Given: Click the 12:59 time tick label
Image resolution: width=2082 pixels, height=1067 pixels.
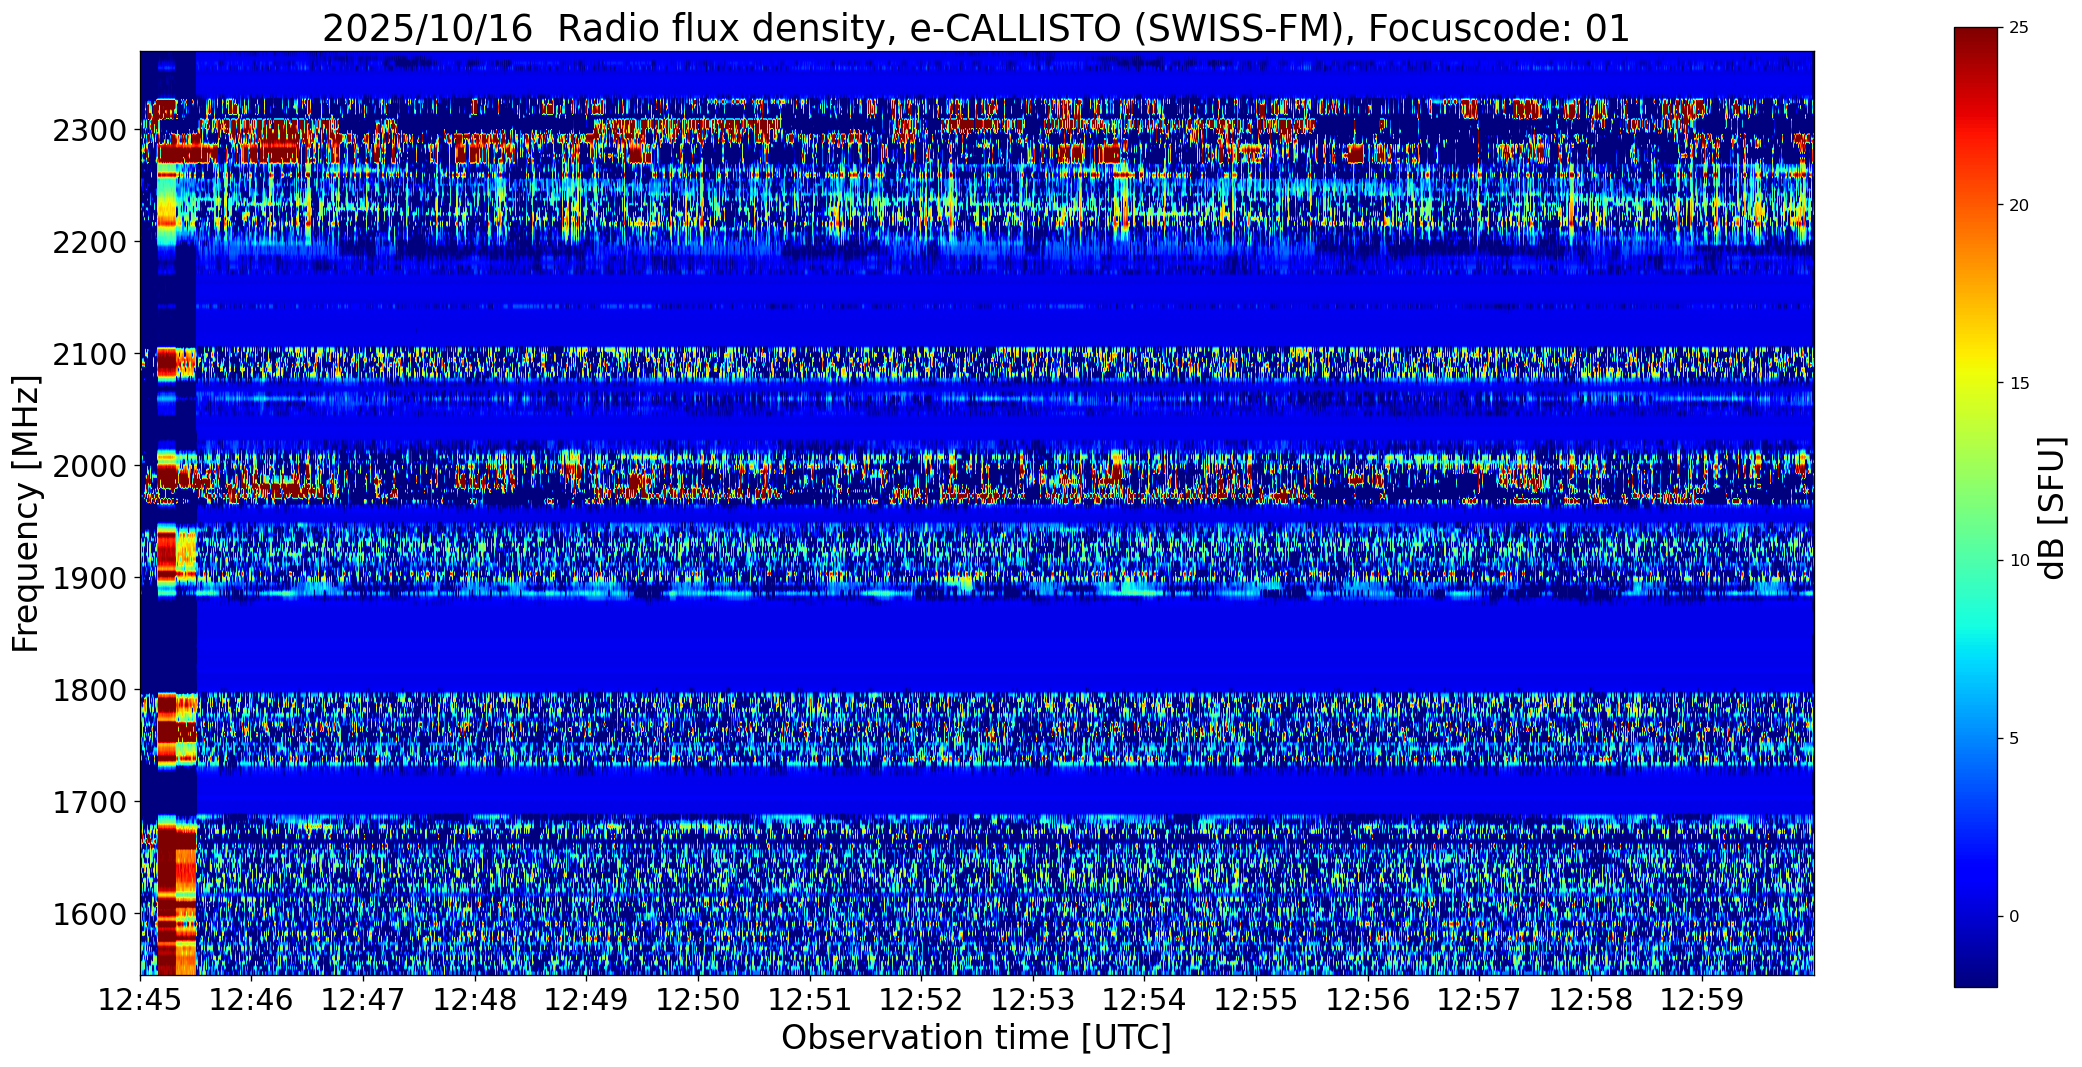Looking at the screenshot, I should point(1703,999).
